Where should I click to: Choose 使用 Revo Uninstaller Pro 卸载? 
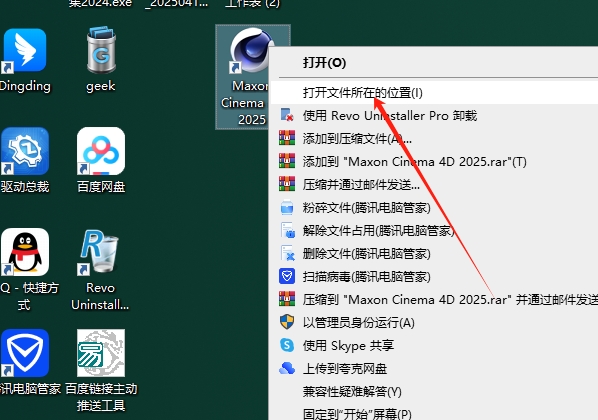(433, 116)
